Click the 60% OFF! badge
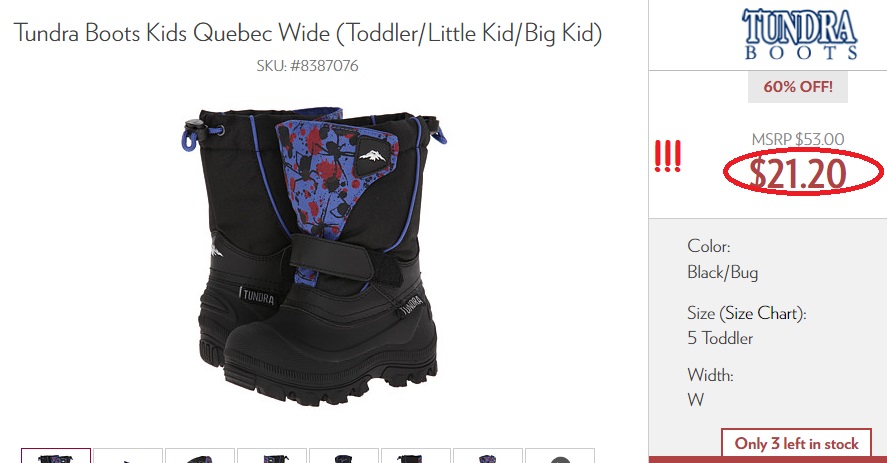This screenshot has height=463, width=887. click(798, 87)
